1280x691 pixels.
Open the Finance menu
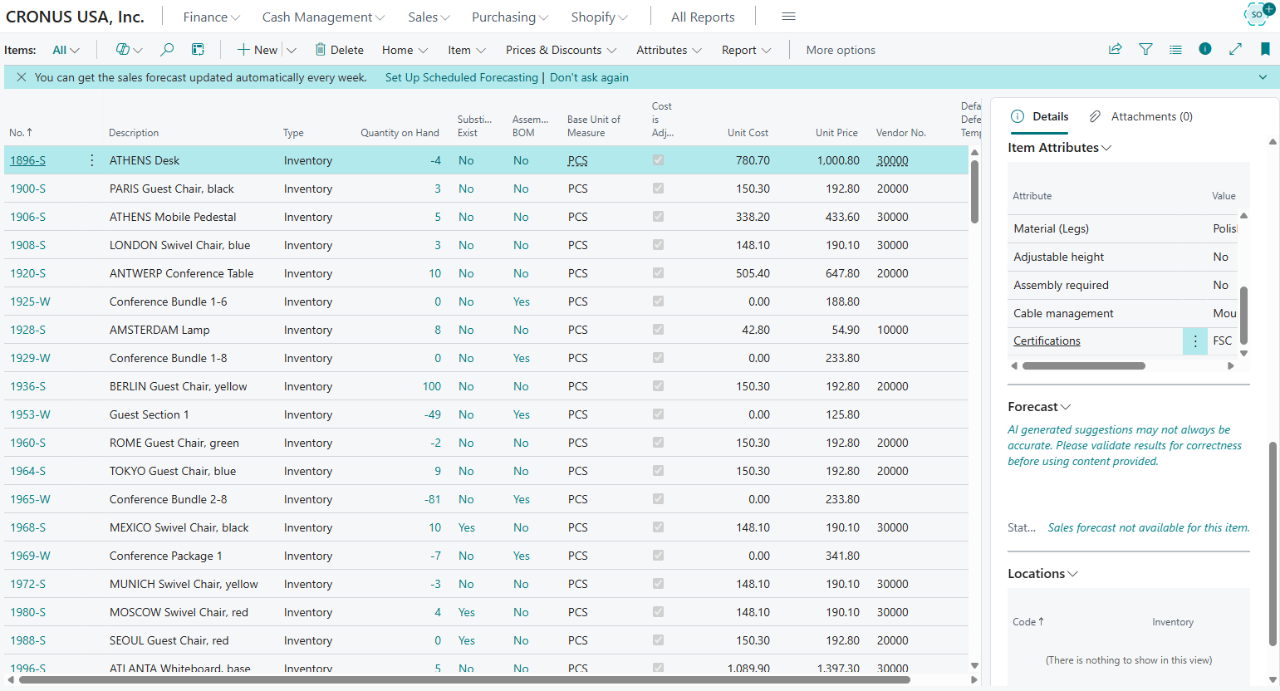click(211, 17)
